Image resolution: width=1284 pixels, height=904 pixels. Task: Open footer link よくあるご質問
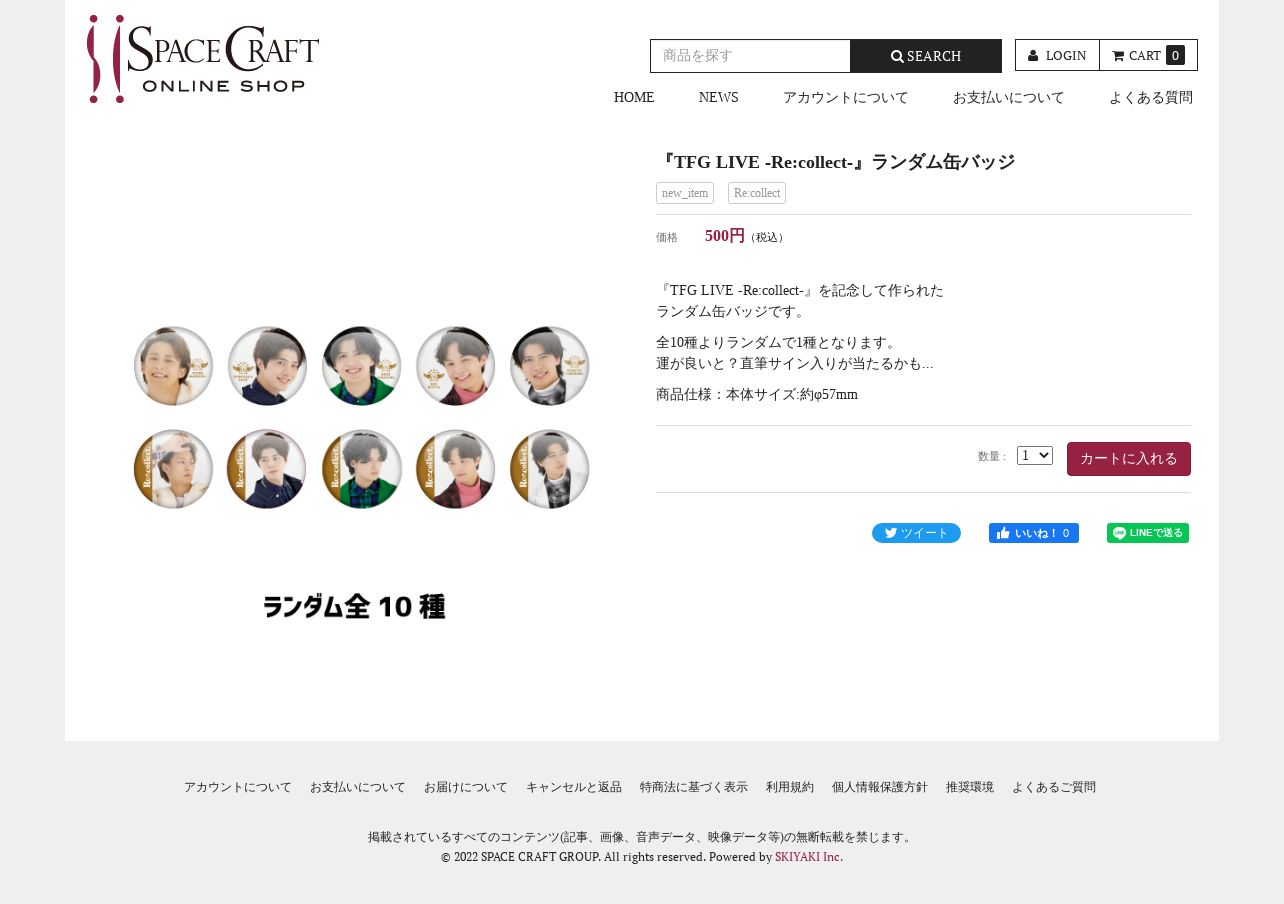(1054, 787)
